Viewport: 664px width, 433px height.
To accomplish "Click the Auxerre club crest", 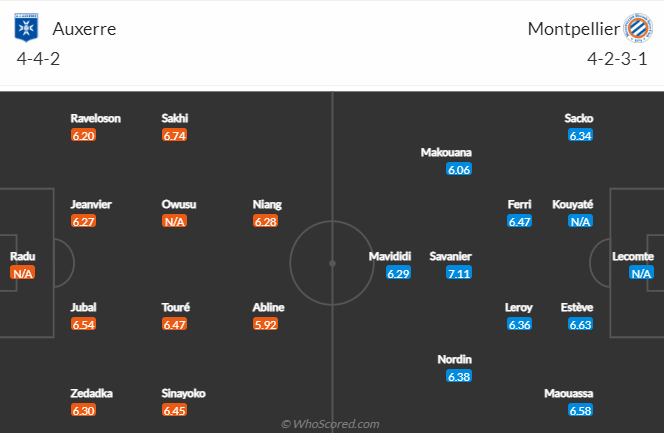I will [25, 28].
